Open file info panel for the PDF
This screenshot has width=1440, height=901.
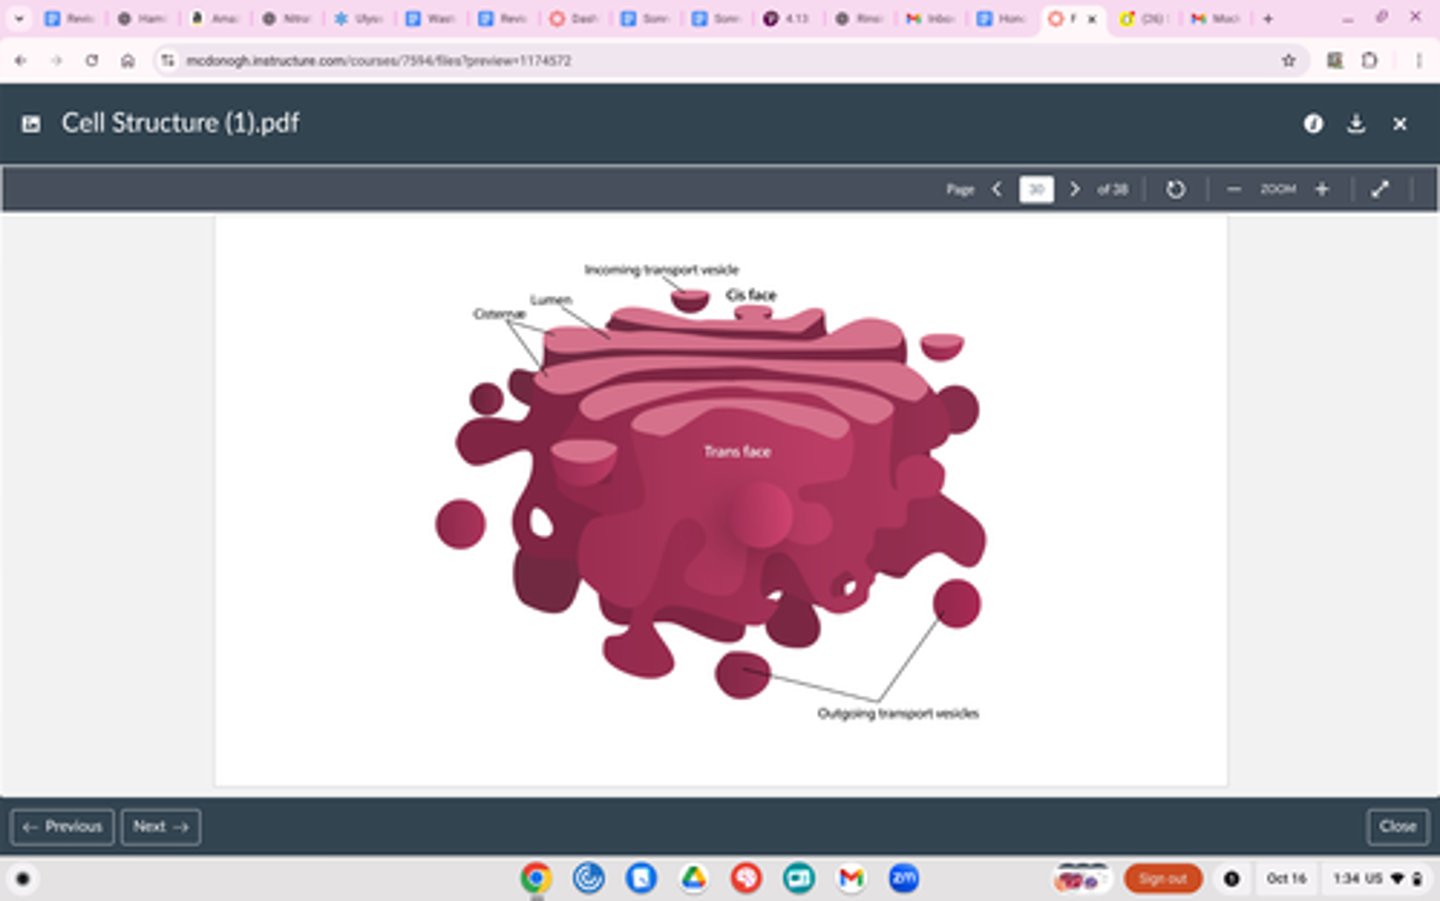[x=1313, y=123]
